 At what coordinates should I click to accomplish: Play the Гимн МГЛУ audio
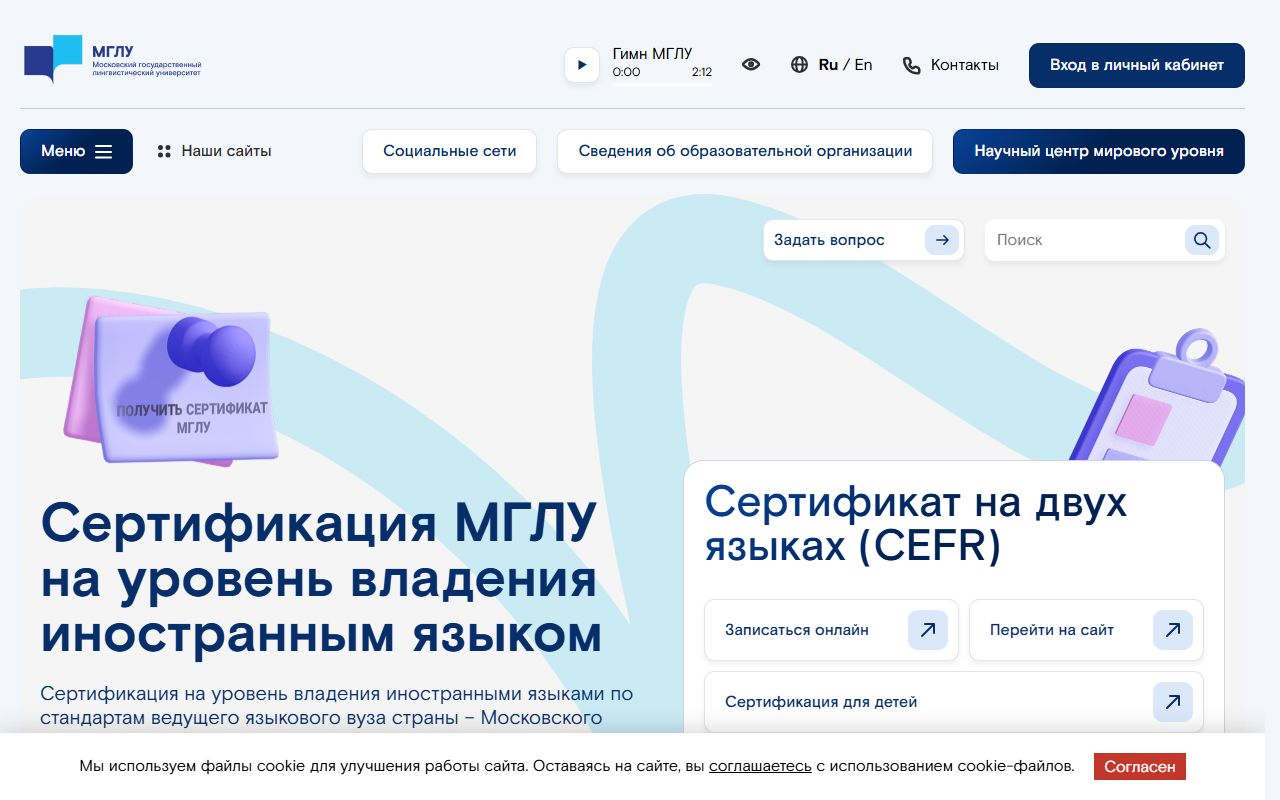pyautogui.click(x=582, y=65)
